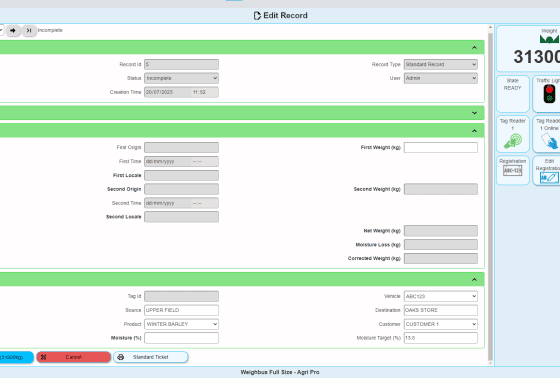The height and width of the screenshot is (378, 560).
Task: Click the Weight scale icon
Action: tap(549, 39)
